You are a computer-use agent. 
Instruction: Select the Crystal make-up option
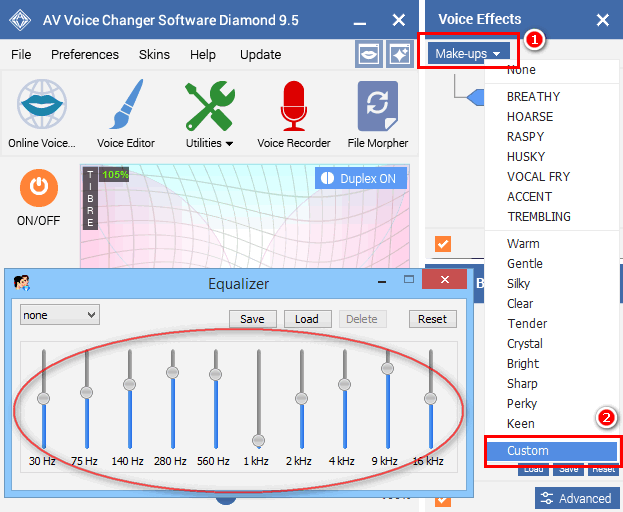[x=552, y=344]
